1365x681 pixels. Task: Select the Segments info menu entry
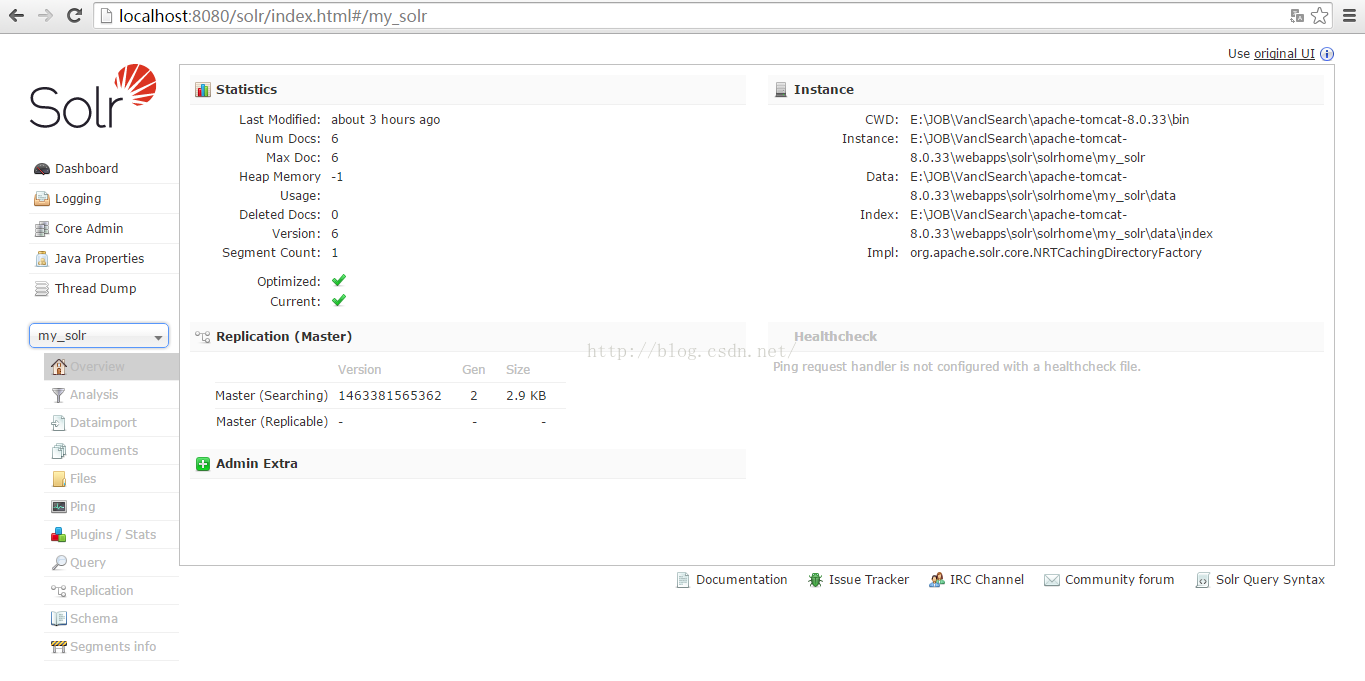point(111,647)
